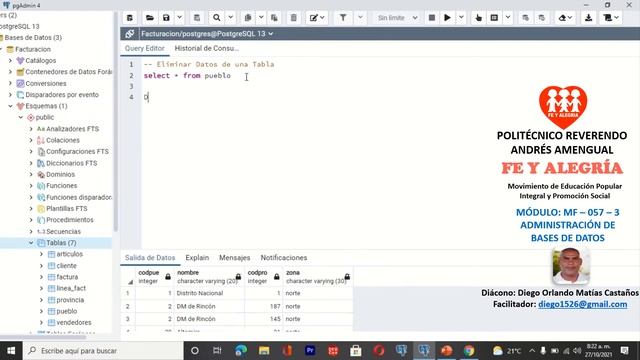Expand the Funciones tree node

click(31, 186)
